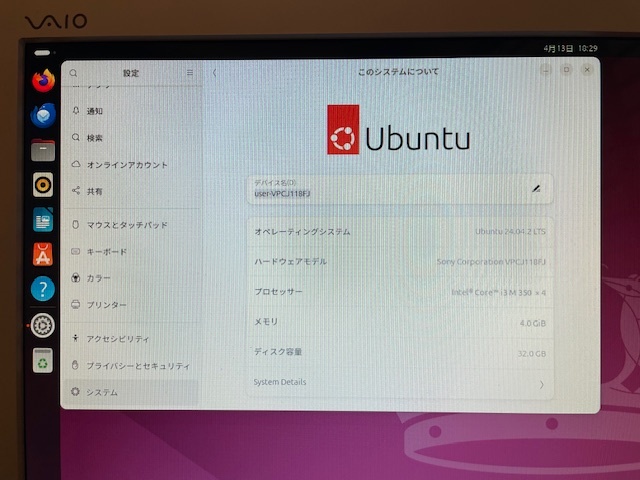Open the Ubuntu App Center

click(43, 254)
